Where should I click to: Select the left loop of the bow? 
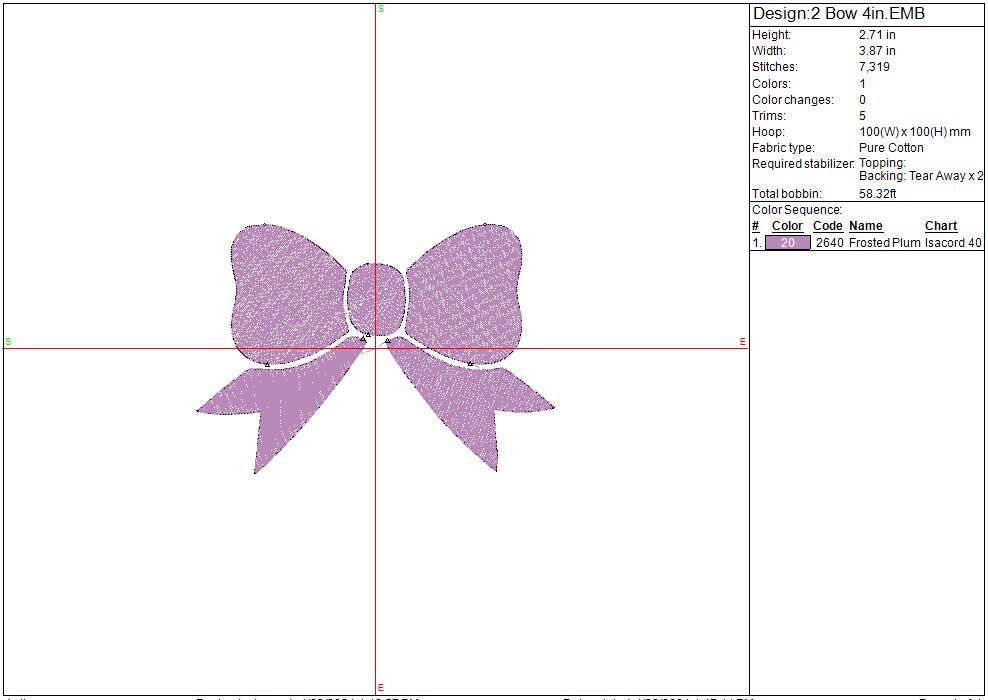[x=285, y=290]
